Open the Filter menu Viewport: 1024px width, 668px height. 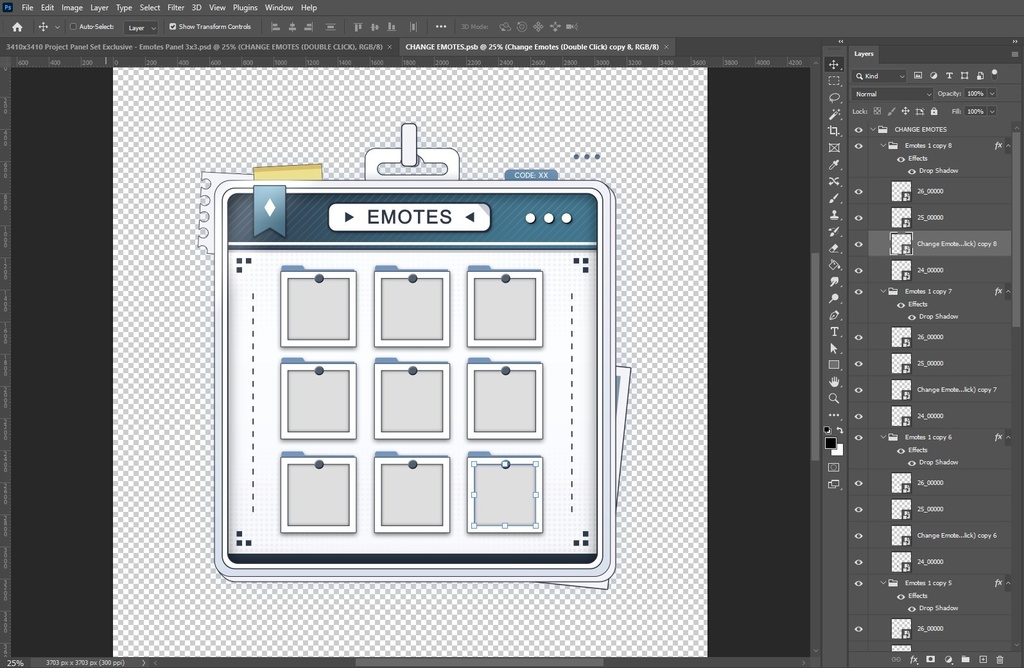click(175, 7)
